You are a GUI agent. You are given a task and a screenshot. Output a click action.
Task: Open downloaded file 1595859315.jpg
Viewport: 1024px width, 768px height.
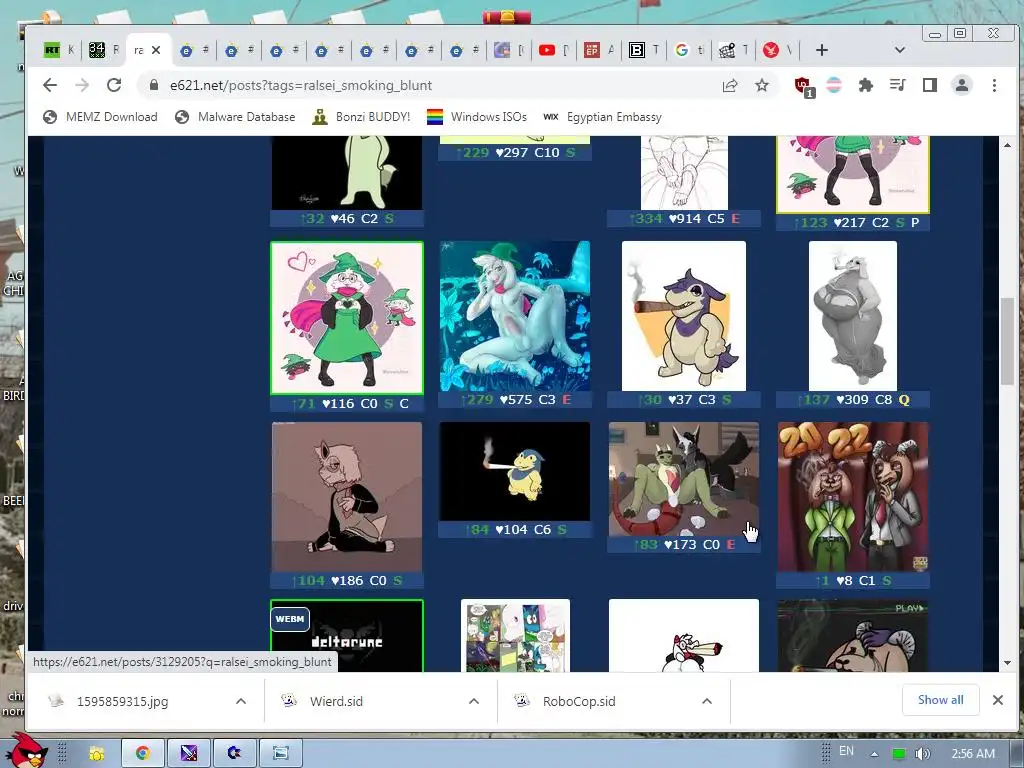tap(122, 701)
